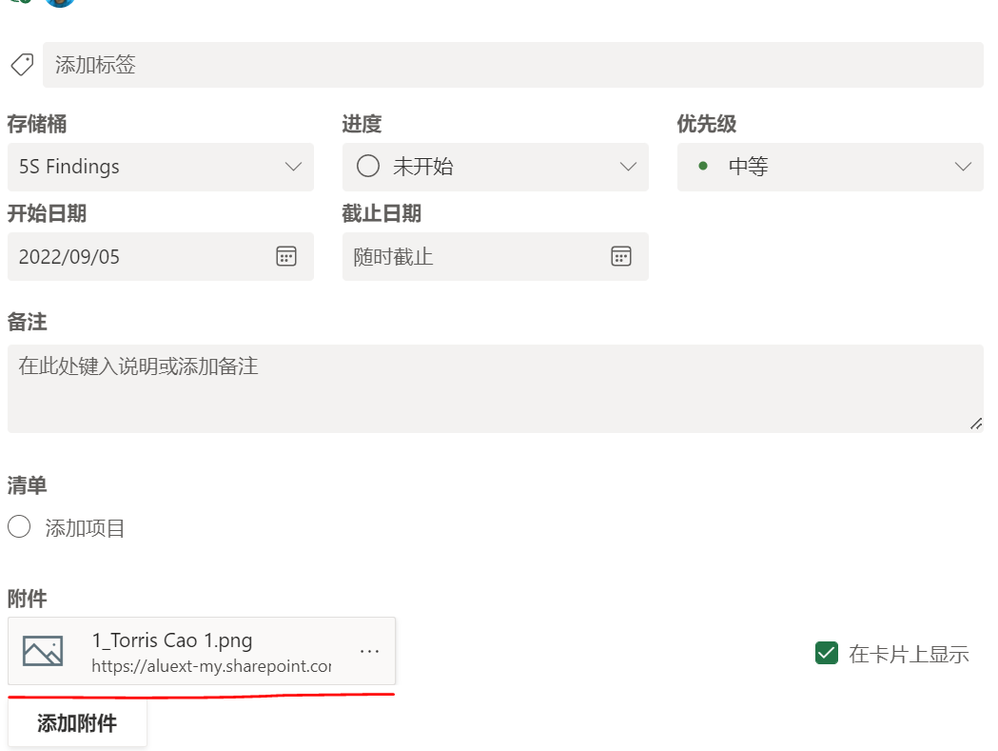Open the 存储桶 dropdown showing 5S Findings
The width and height of the screenshot is (998, 751).
click(160, 167)
